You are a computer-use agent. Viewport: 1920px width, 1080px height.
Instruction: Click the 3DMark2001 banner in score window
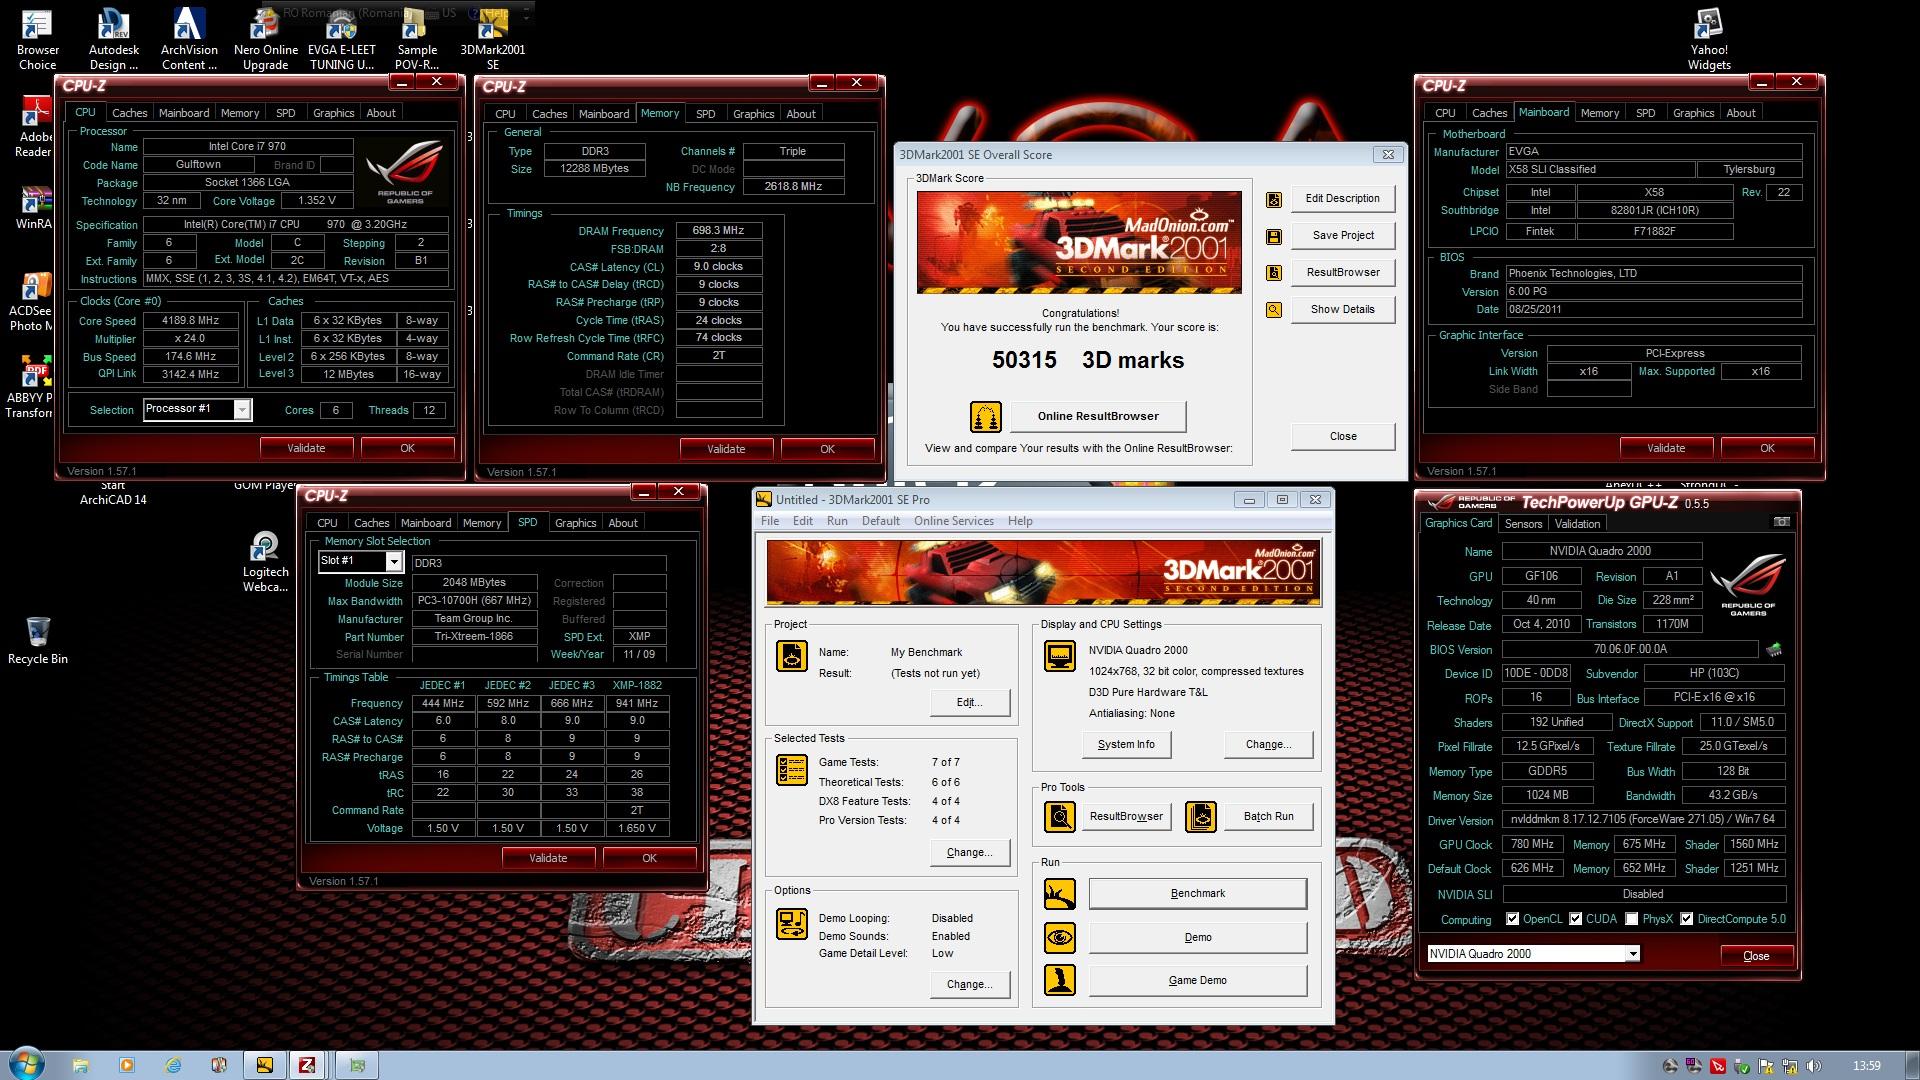coord(1079,242)
